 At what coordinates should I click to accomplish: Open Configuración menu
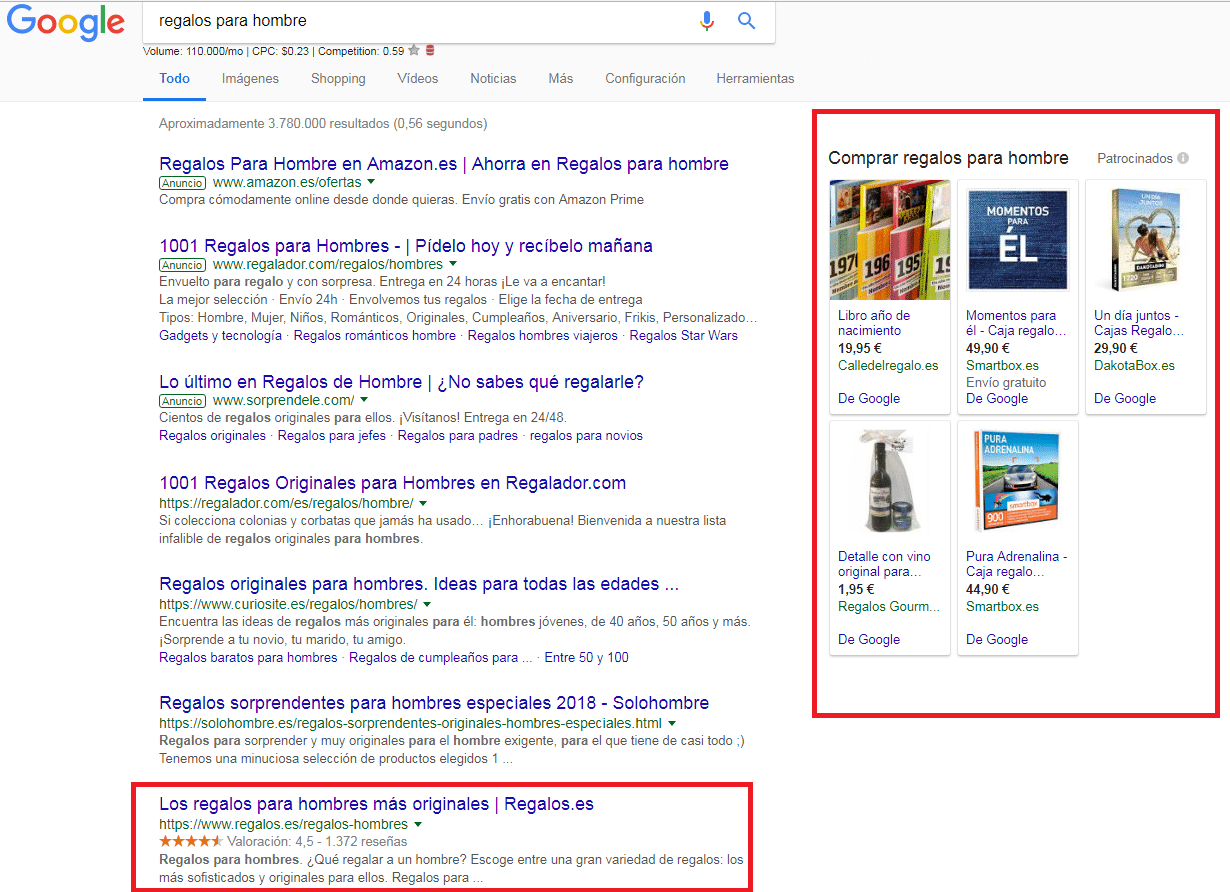click(645, 79)
